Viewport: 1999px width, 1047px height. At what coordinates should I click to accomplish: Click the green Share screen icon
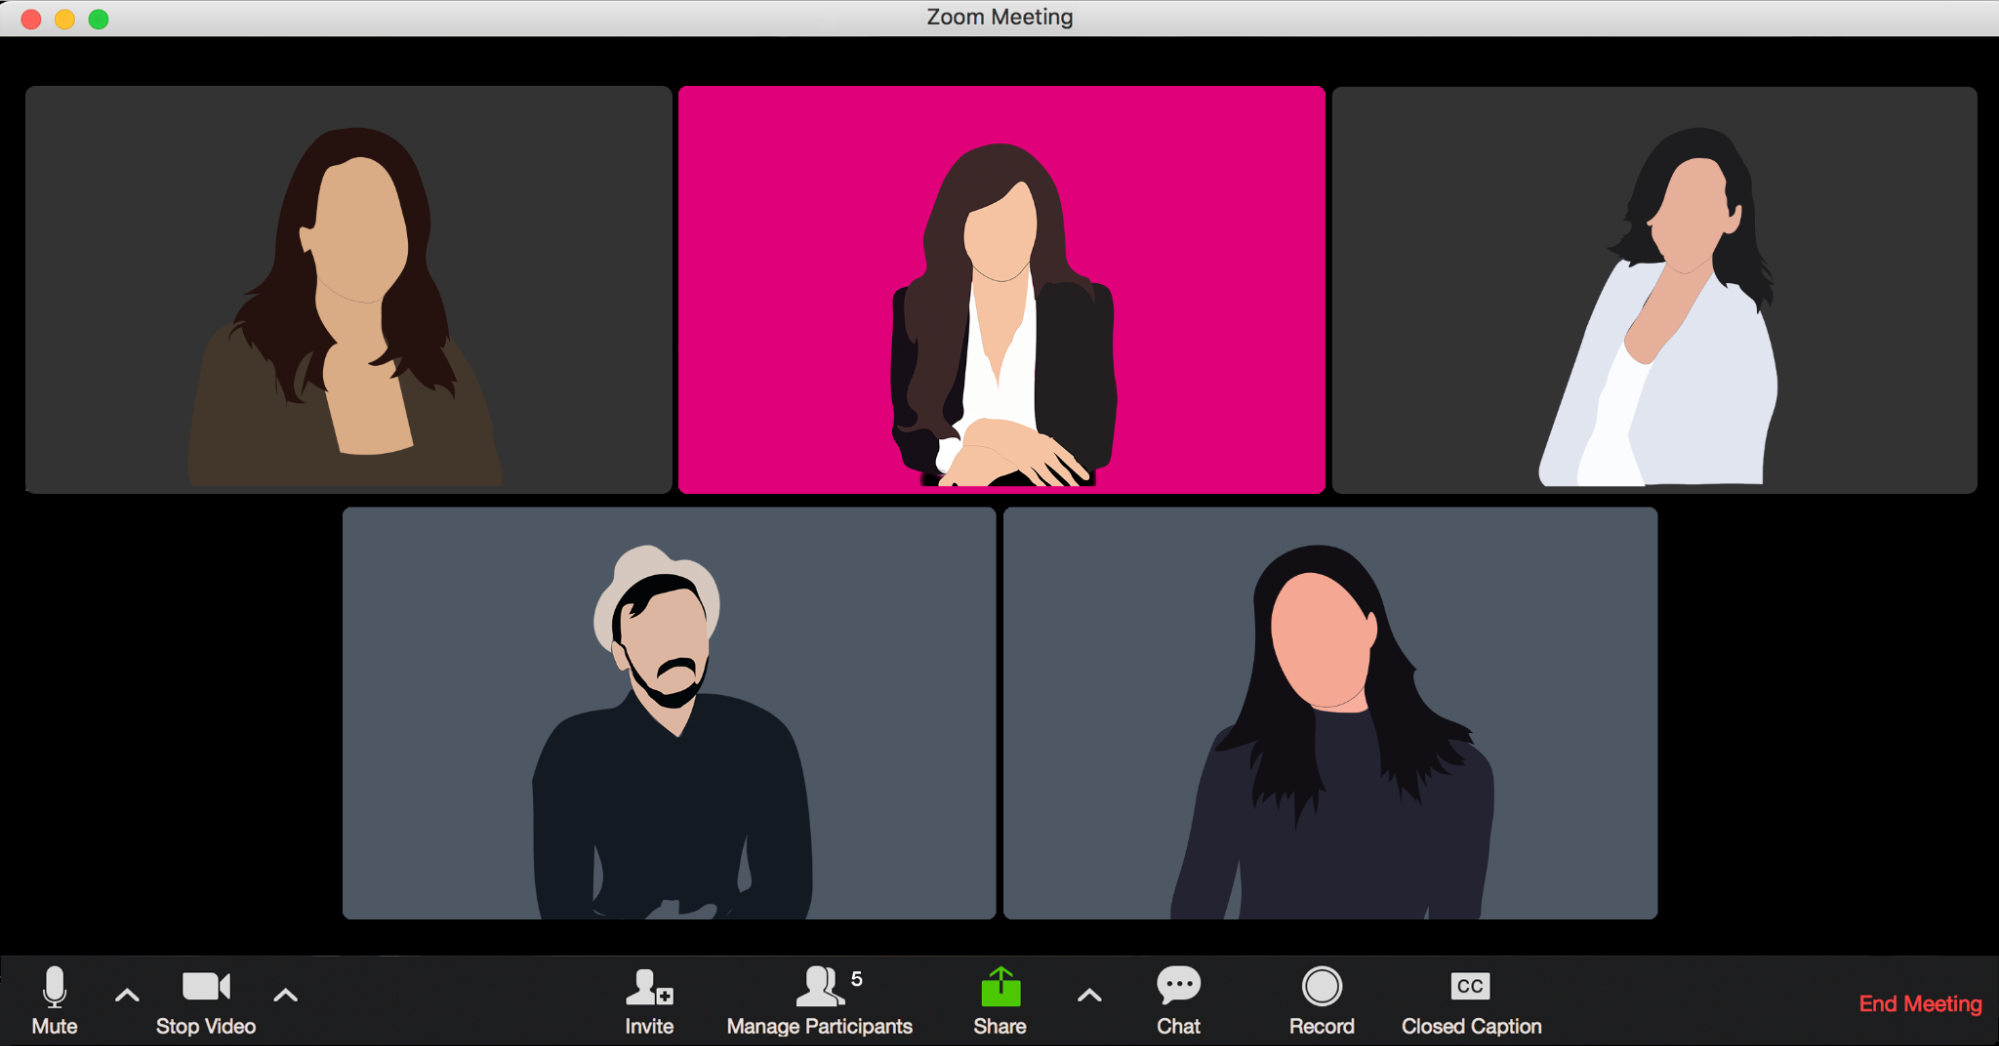coord(1000,987)
